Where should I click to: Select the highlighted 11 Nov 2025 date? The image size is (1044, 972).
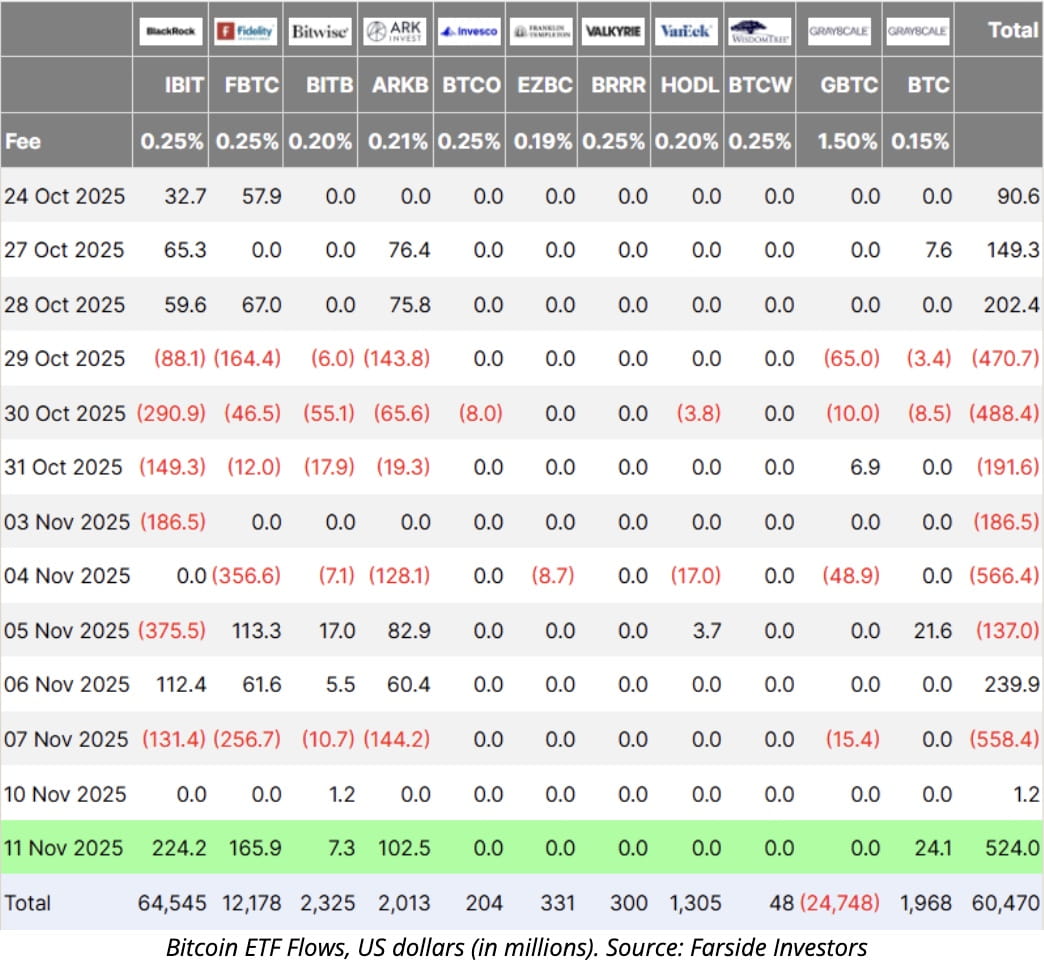(x=63, y=848)
